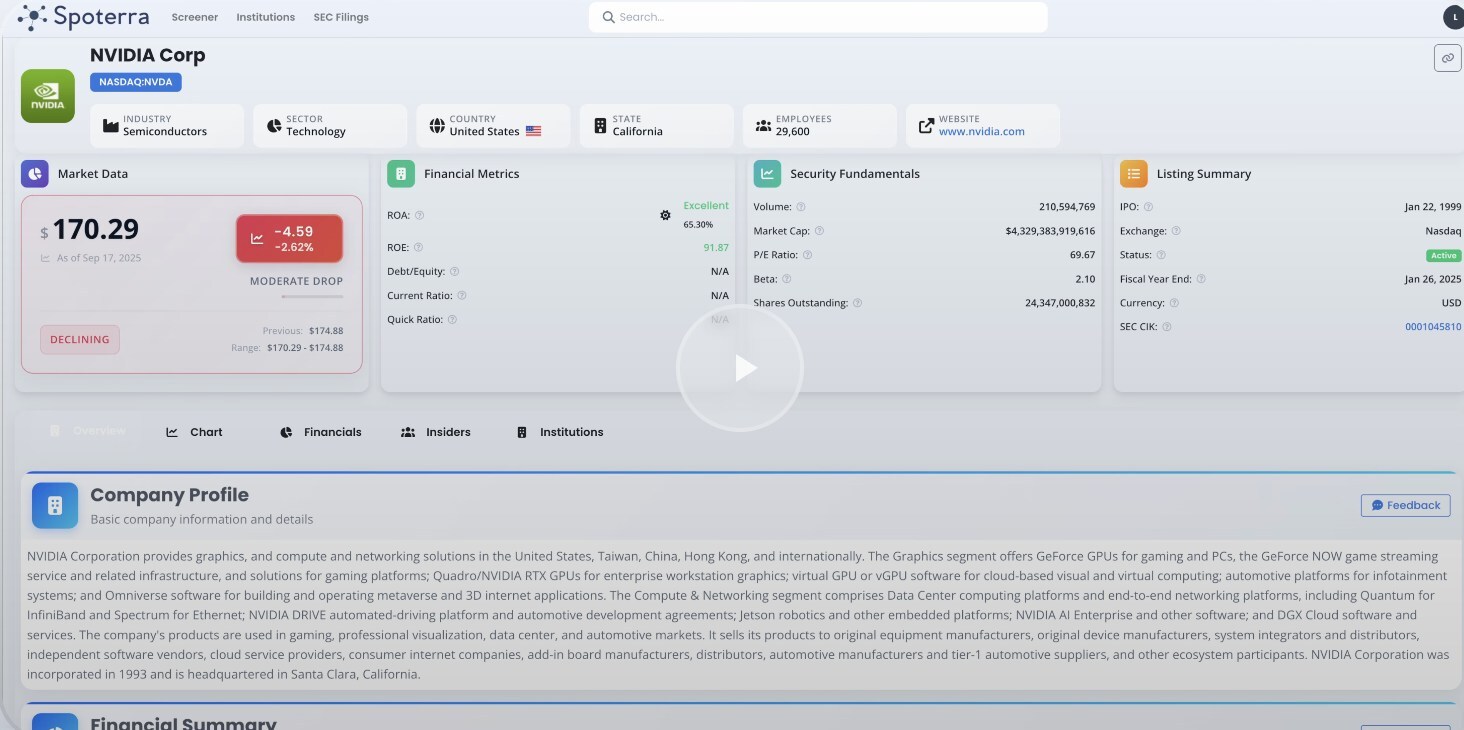The image size is (1464, 730).
Task: Click the SEC CIK info icon
Action: (1167, 327)
